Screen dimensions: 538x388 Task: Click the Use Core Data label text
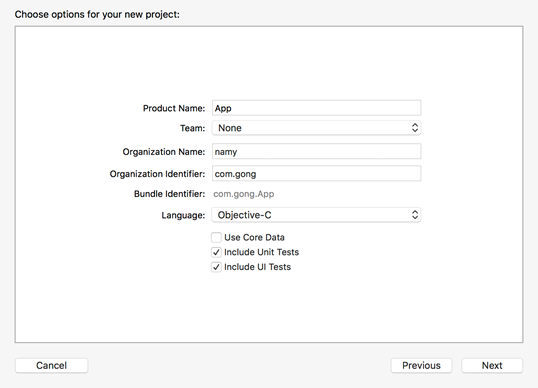point(254,237)
